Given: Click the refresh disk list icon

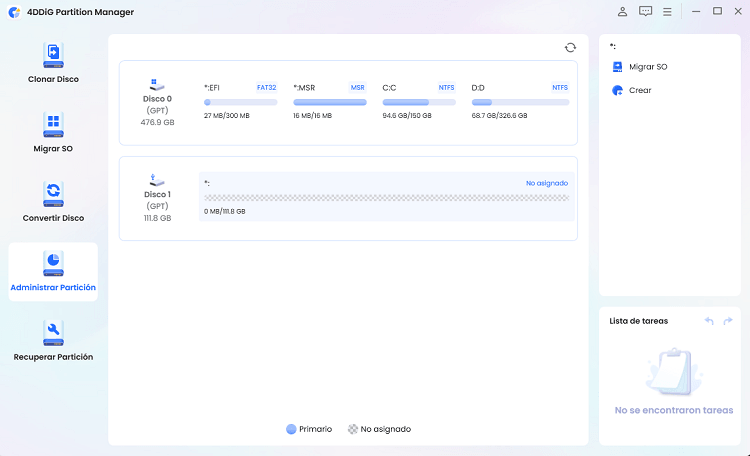Looking at the screenshot, I should pos(570,47).
